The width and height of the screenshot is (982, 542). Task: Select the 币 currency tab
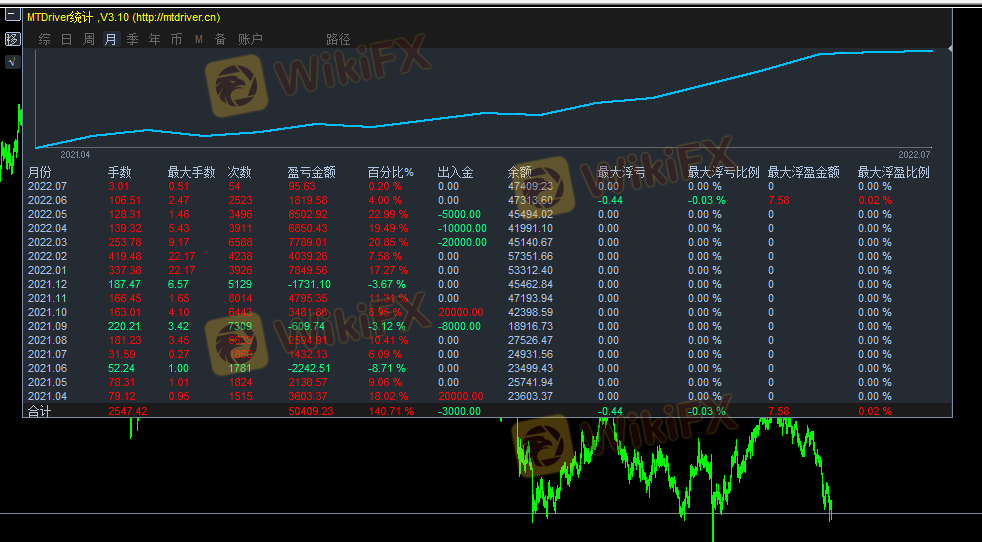[x=176, y=39]
